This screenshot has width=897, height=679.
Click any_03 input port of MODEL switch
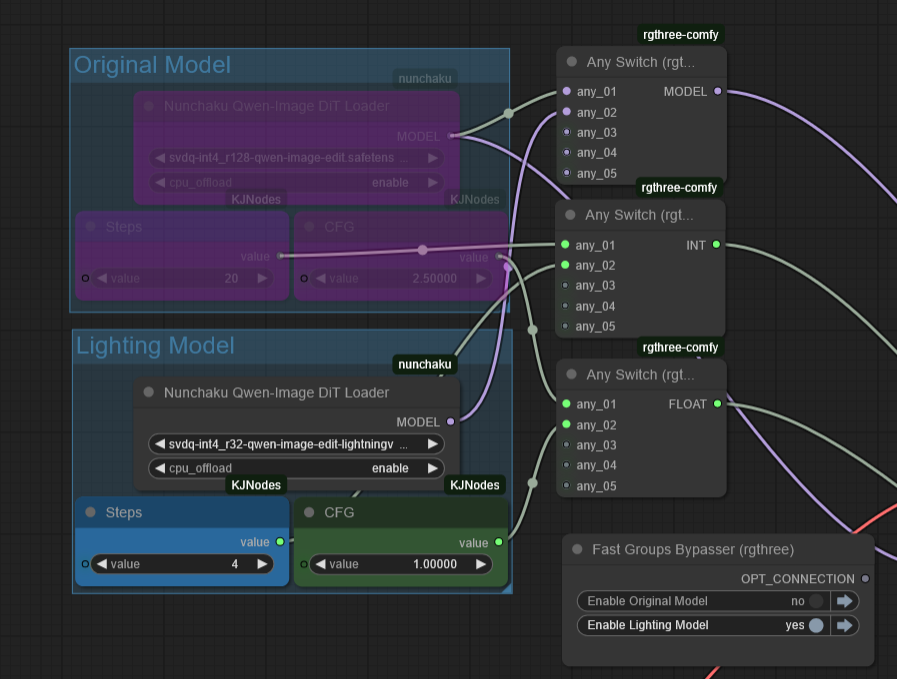(x=566, y=132)
